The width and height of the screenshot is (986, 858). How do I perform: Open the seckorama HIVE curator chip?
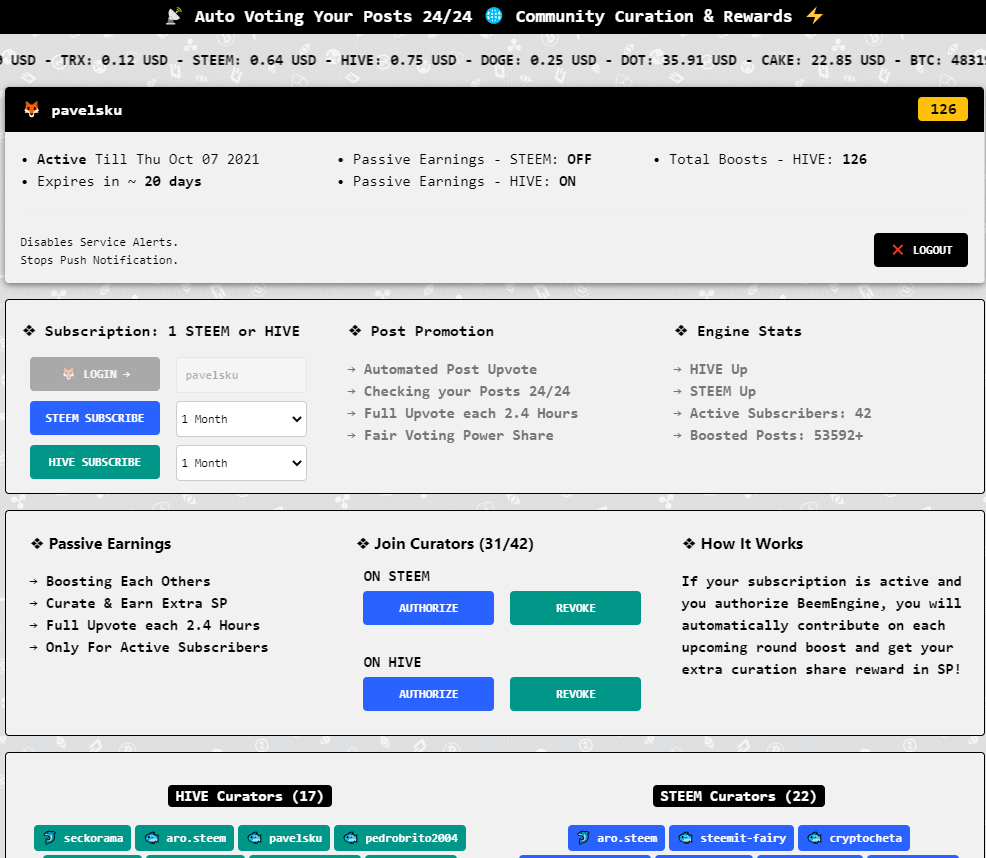pos(82,838)
